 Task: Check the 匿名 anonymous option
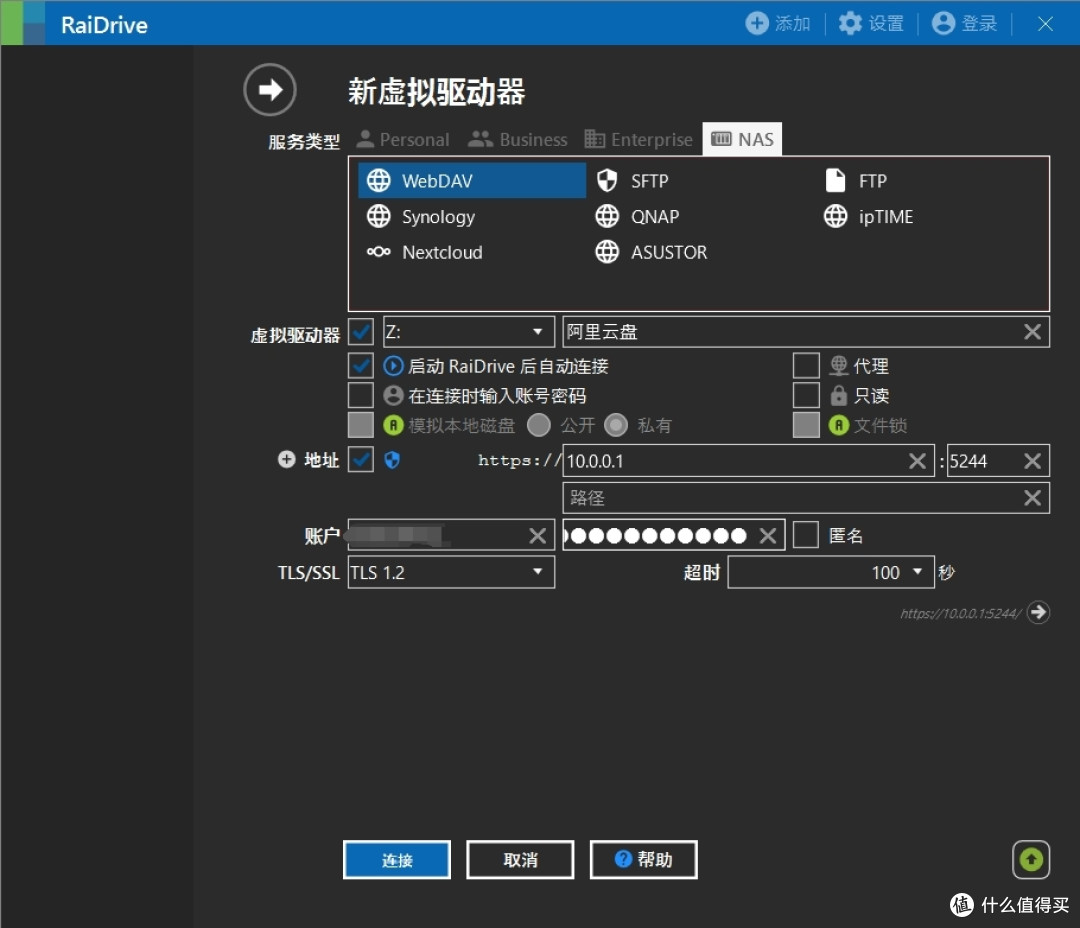(806, 536)
